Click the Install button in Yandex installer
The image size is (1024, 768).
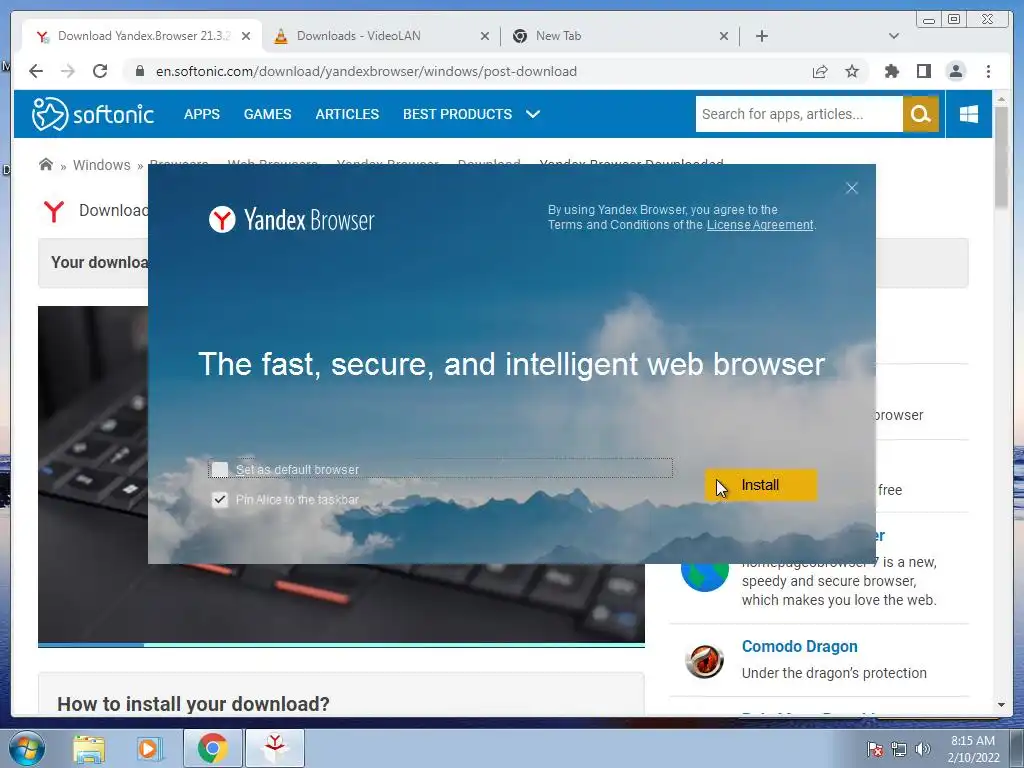pos(761,485)
